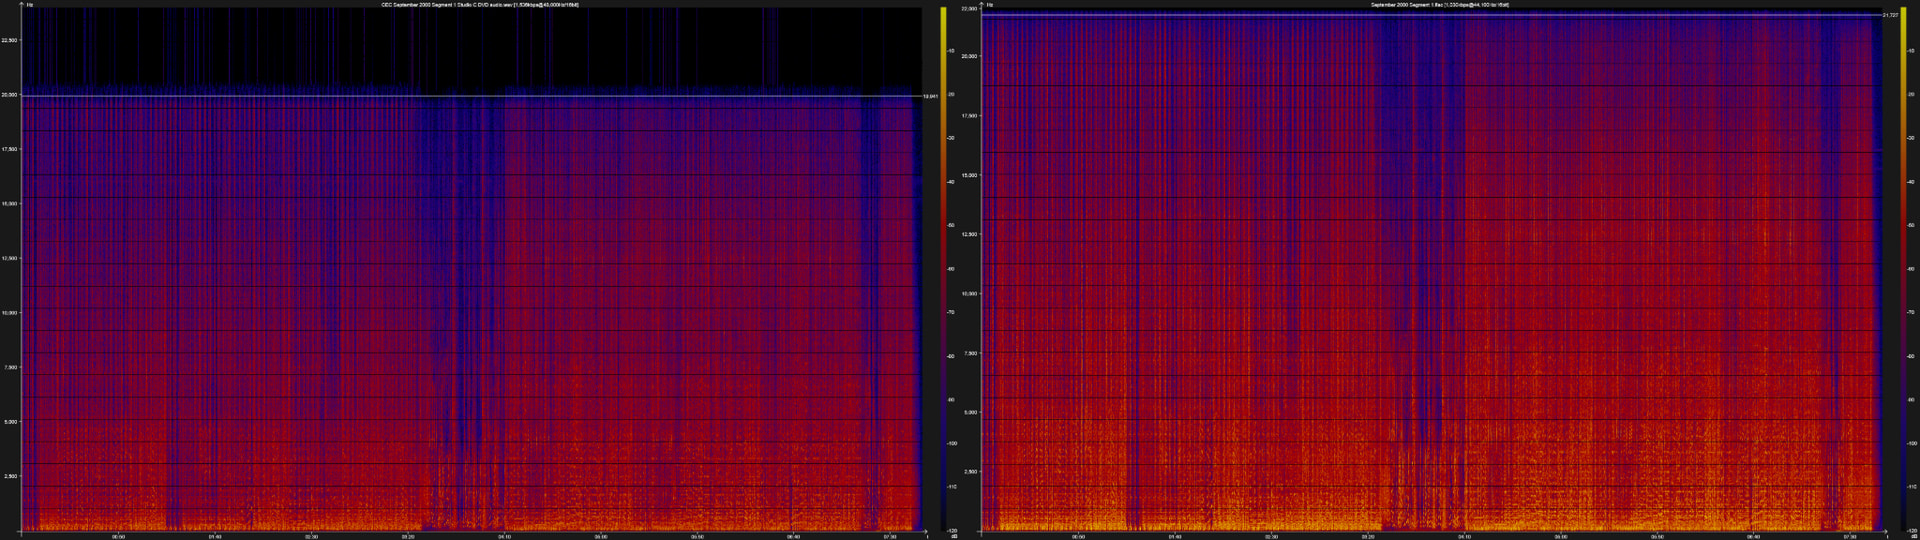
Task: Click the 04:10 time marker on left spectrogram
Action: (x=504, y=536)
